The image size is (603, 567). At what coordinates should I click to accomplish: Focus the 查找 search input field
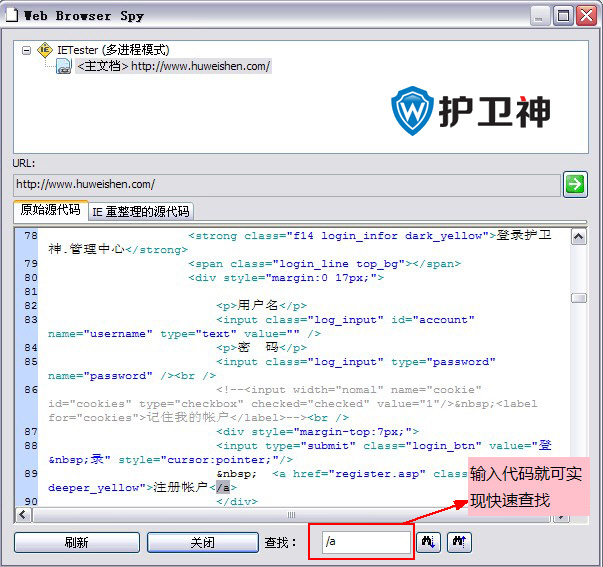pyautogui.click(x=366, y=542)
